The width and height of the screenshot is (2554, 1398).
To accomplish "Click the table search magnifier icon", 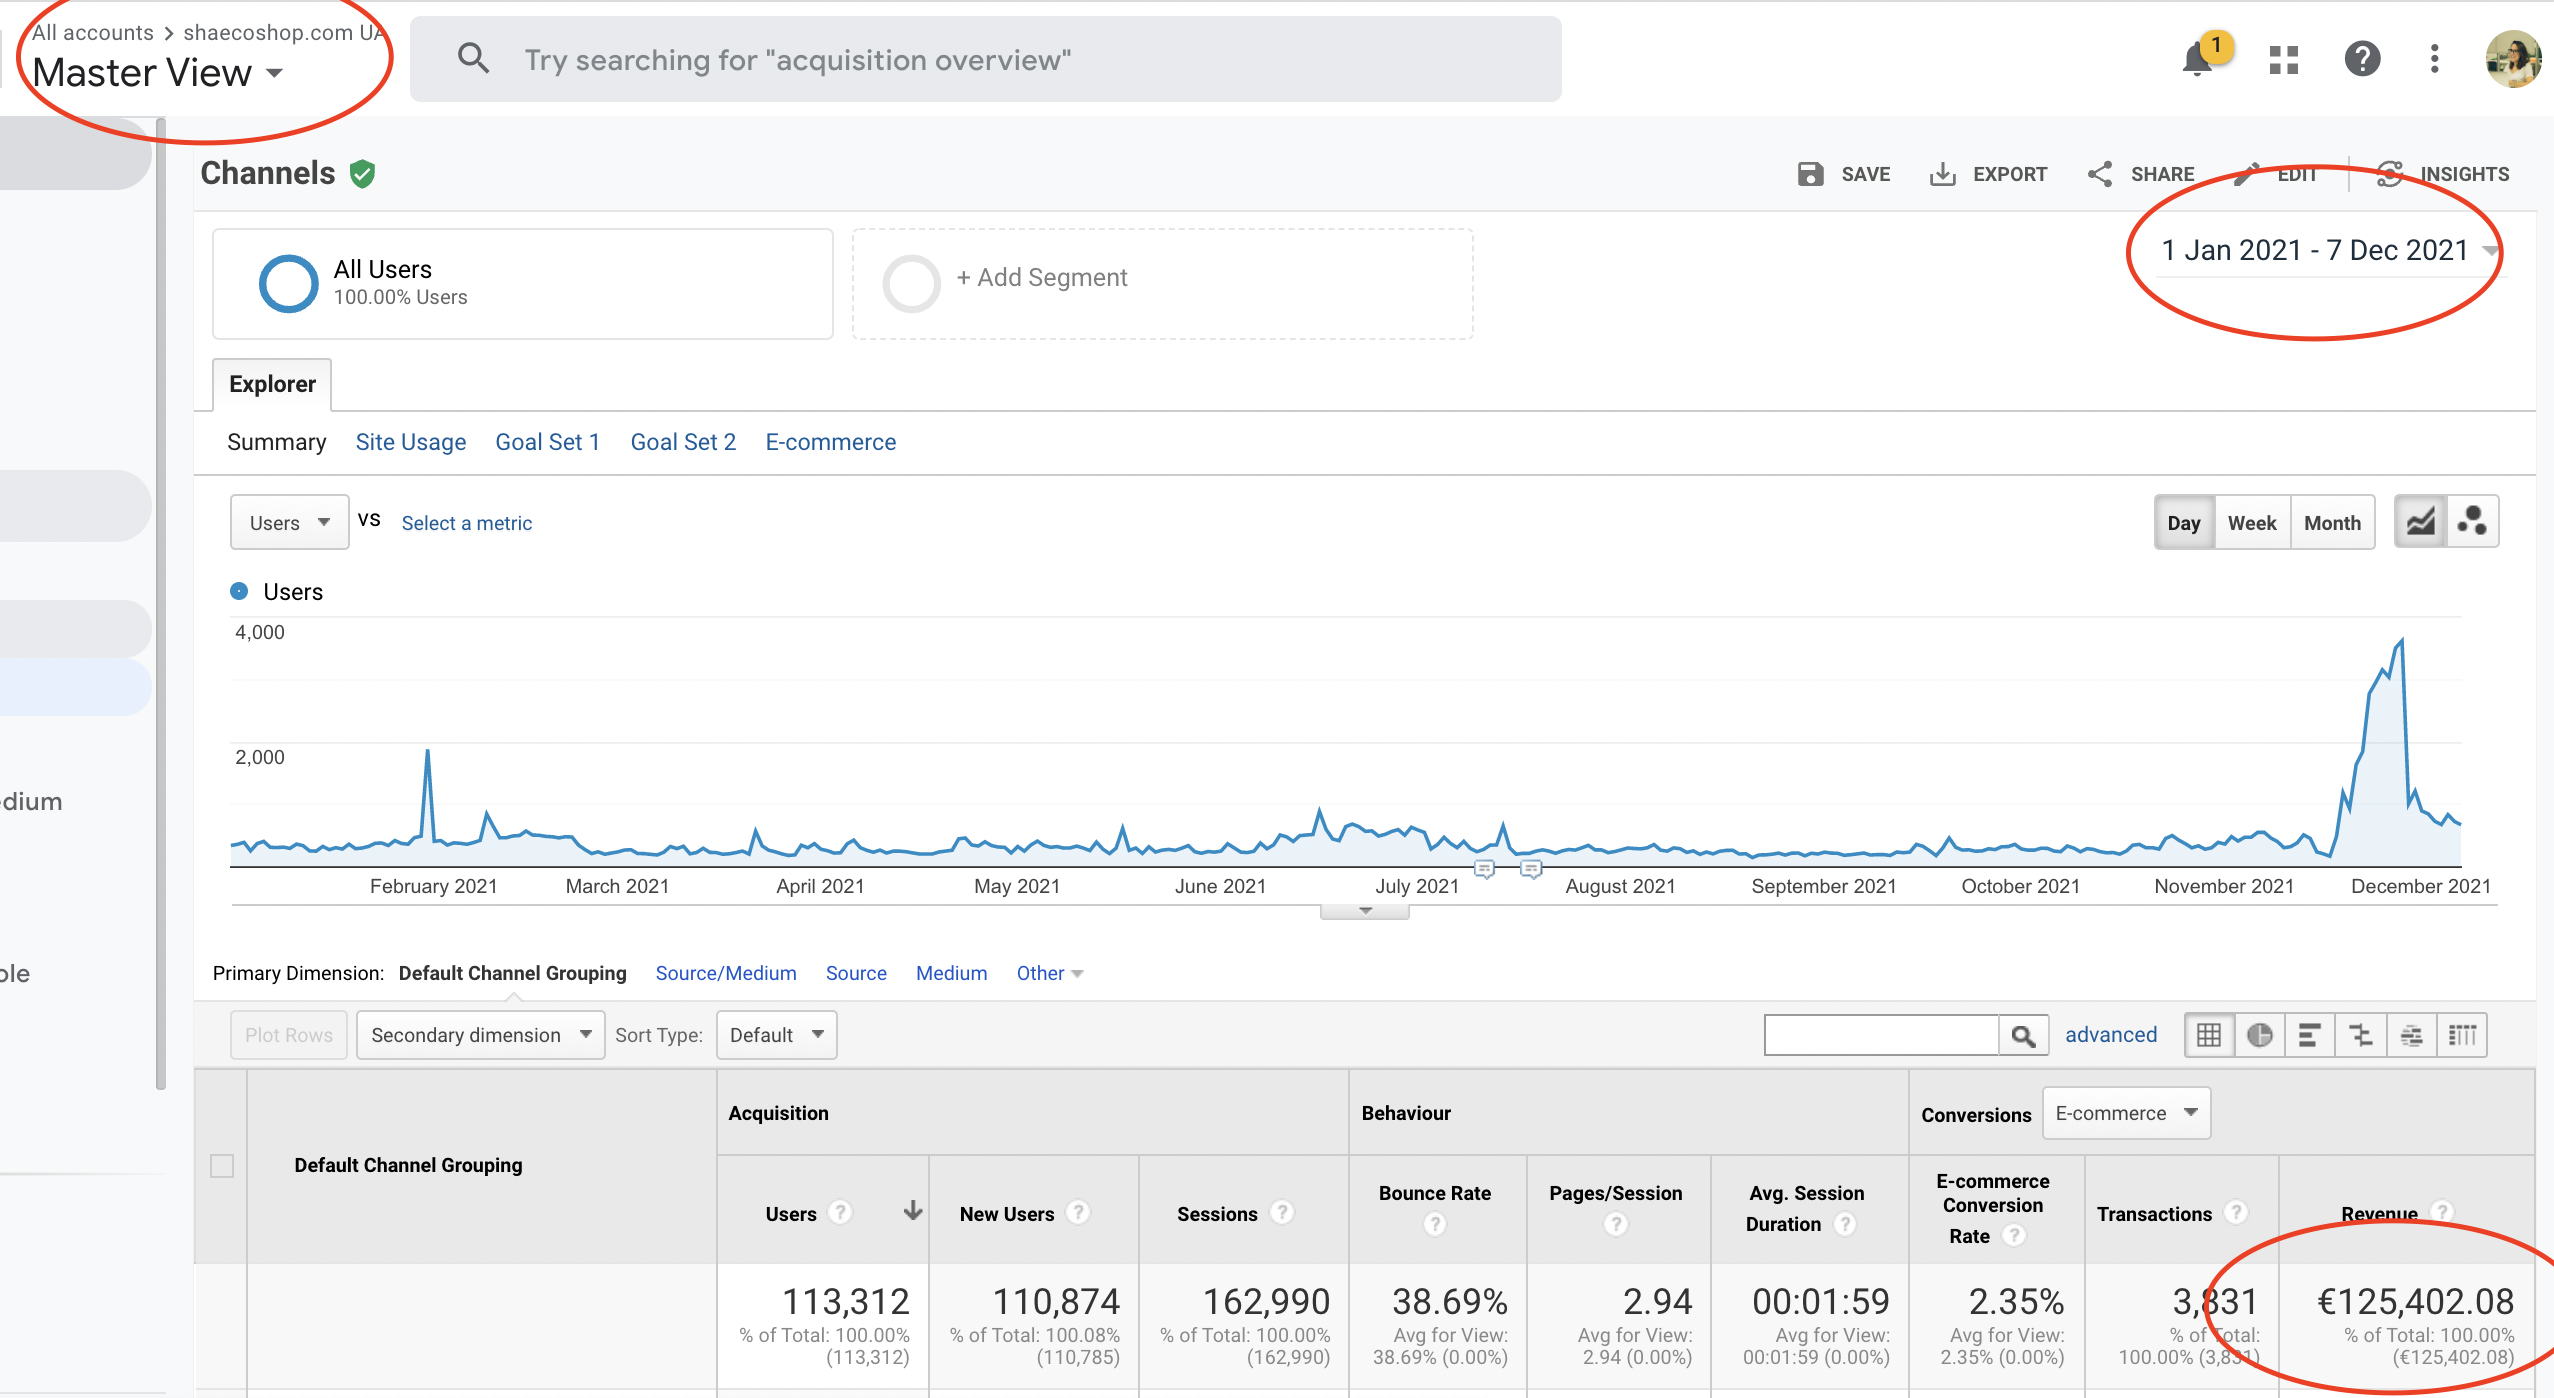I will coord(2023,1035).
